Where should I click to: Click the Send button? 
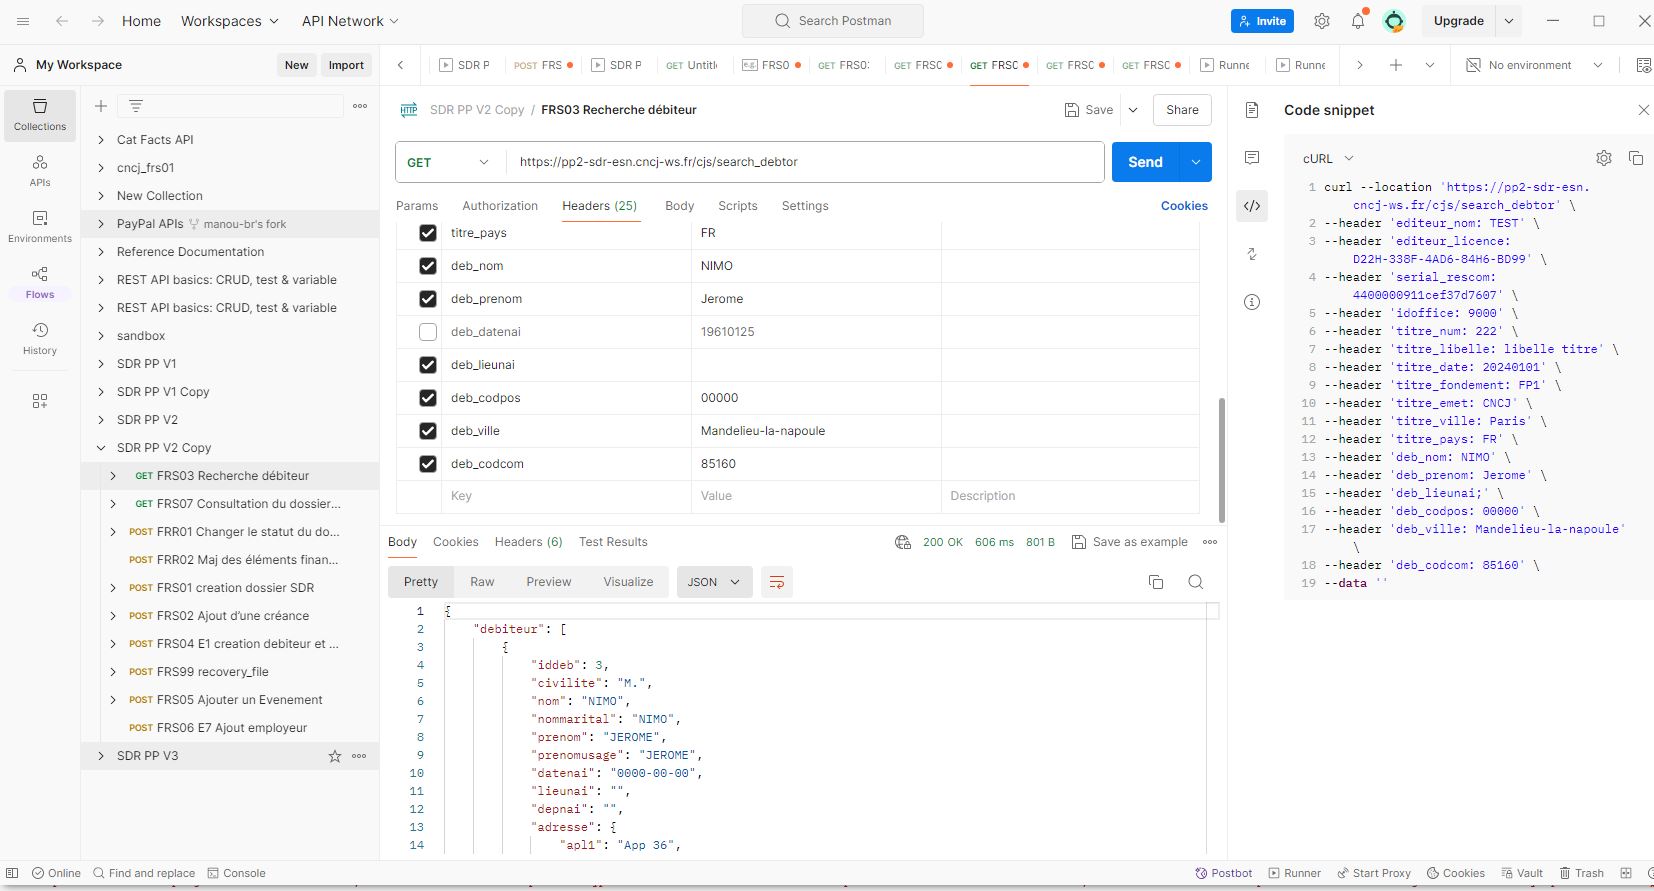1145,162
